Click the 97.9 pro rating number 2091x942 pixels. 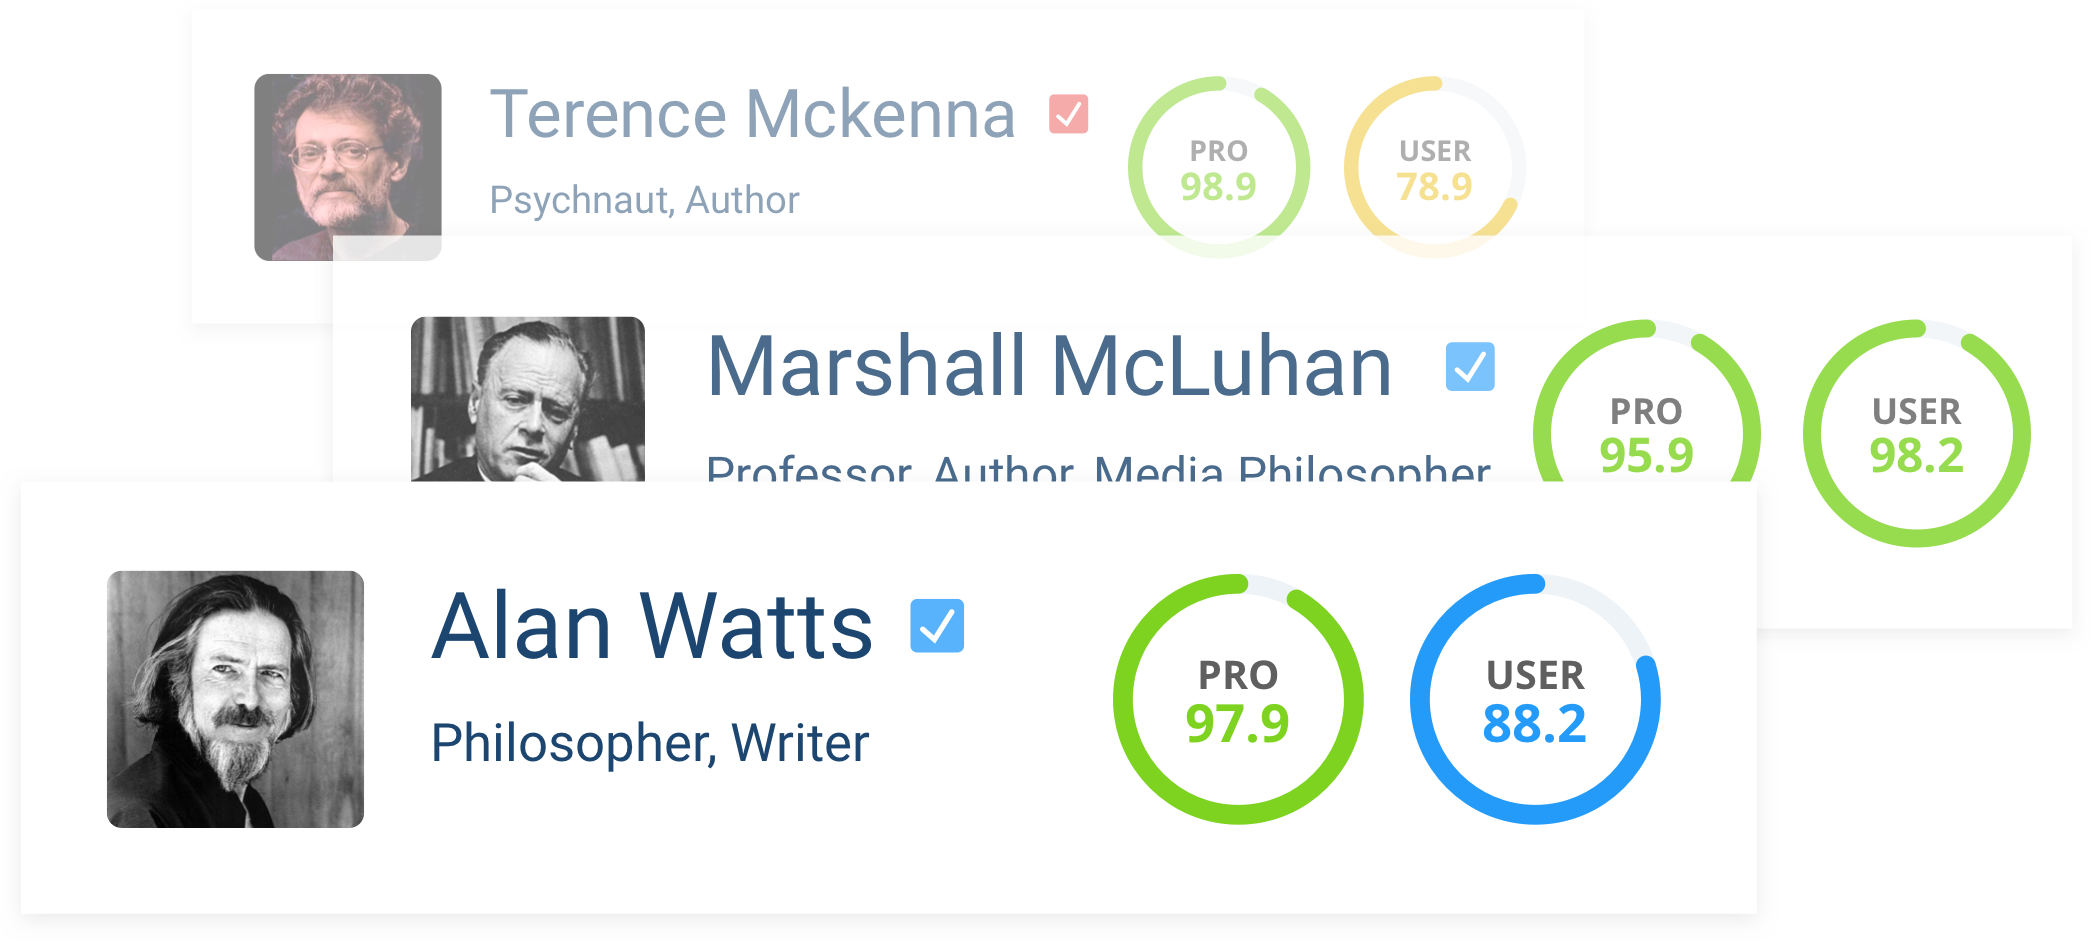point(1238,724)
